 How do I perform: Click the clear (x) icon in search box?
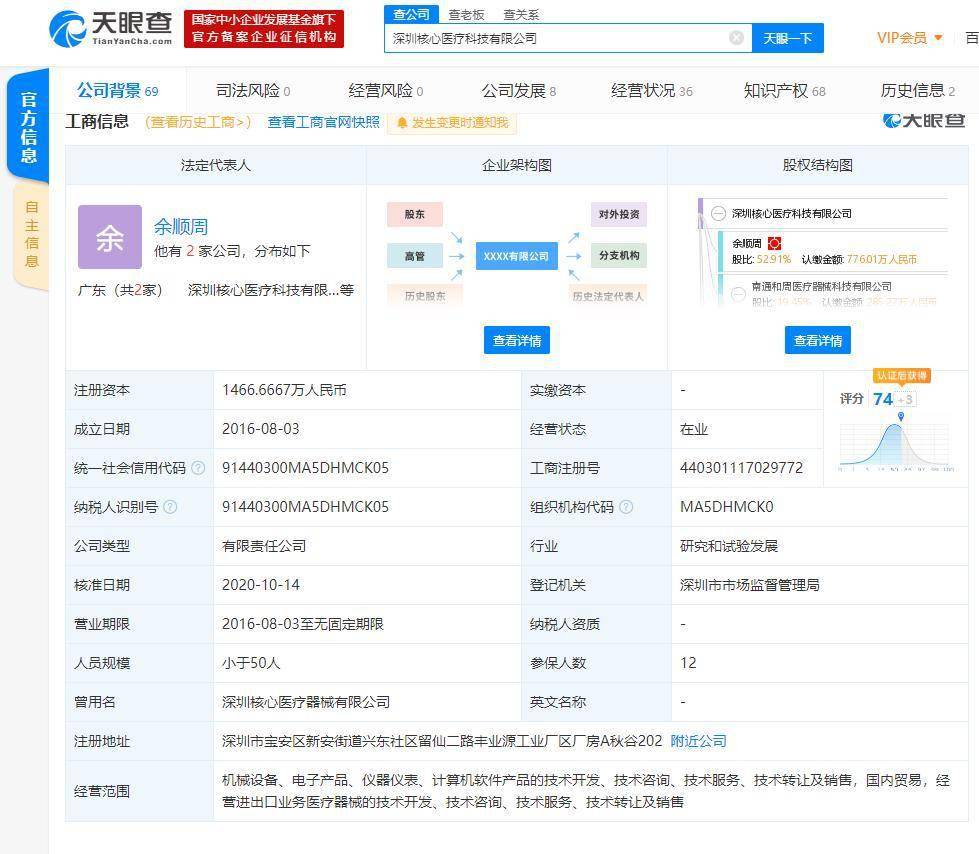point(736,37)
